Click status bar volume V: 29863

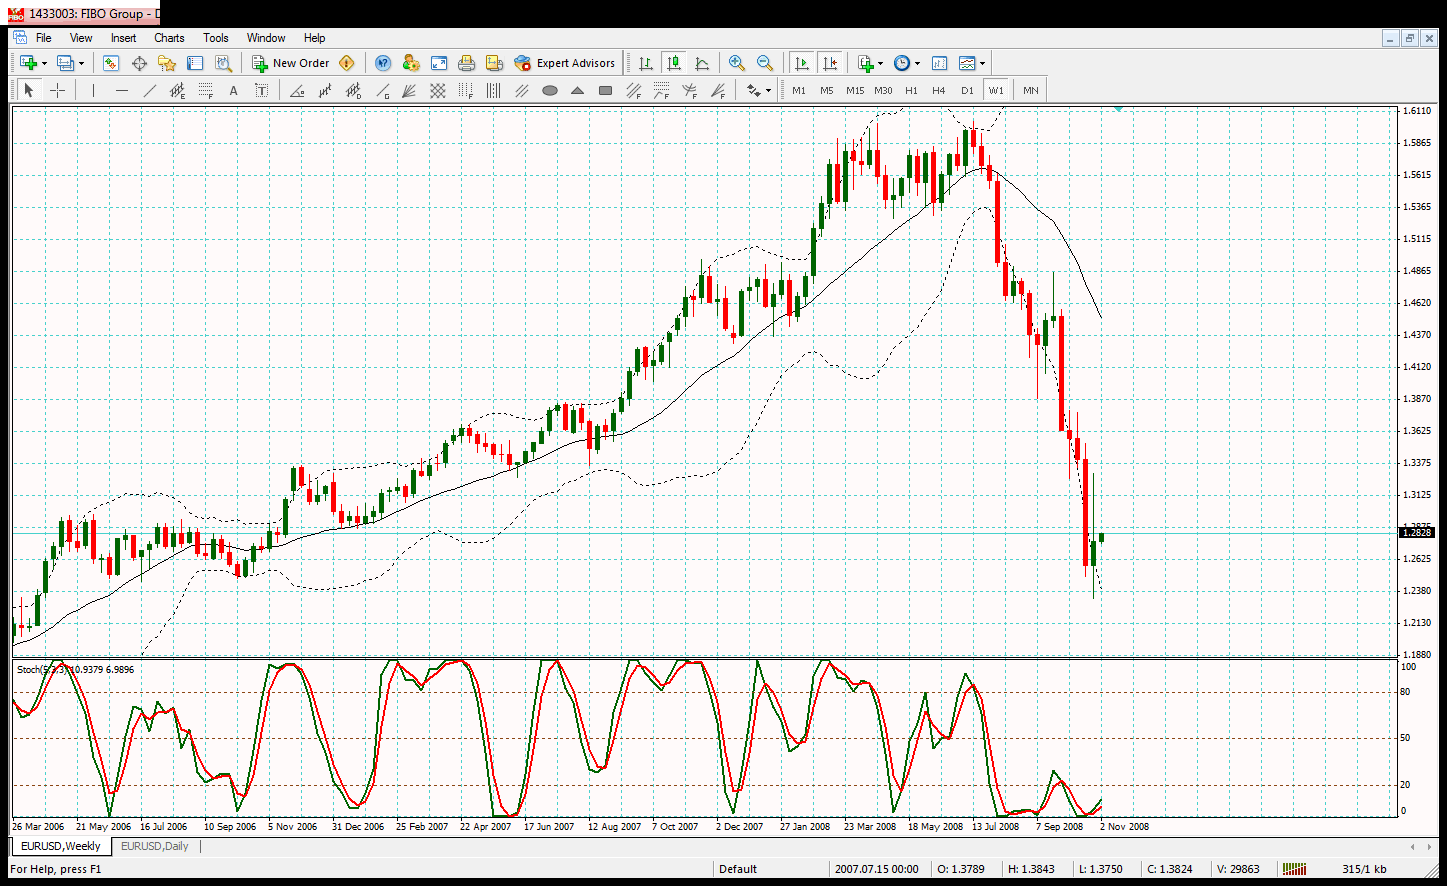click(x=1238, y=869)
